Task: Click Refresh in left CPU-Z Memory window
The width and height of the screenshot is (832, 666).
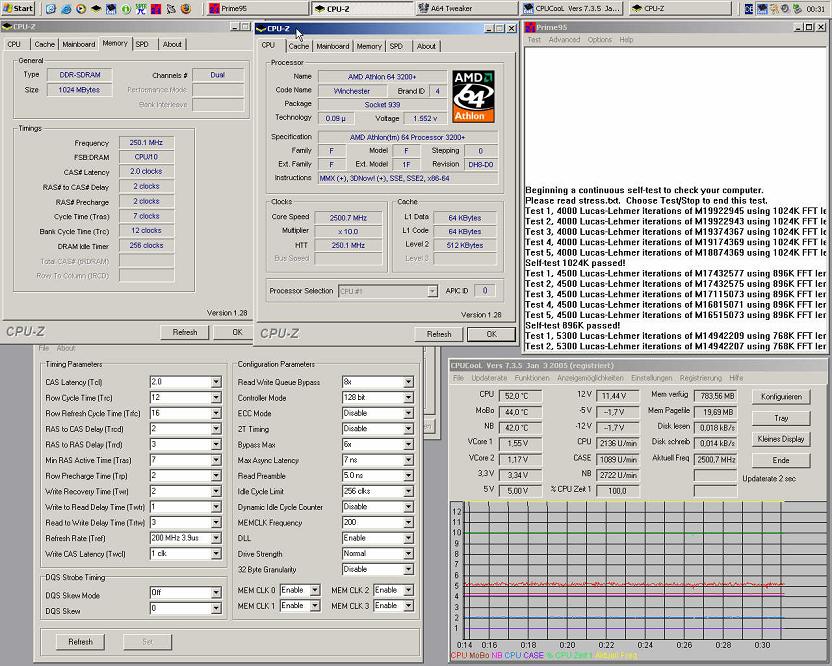Action: [x=185, y=332]
